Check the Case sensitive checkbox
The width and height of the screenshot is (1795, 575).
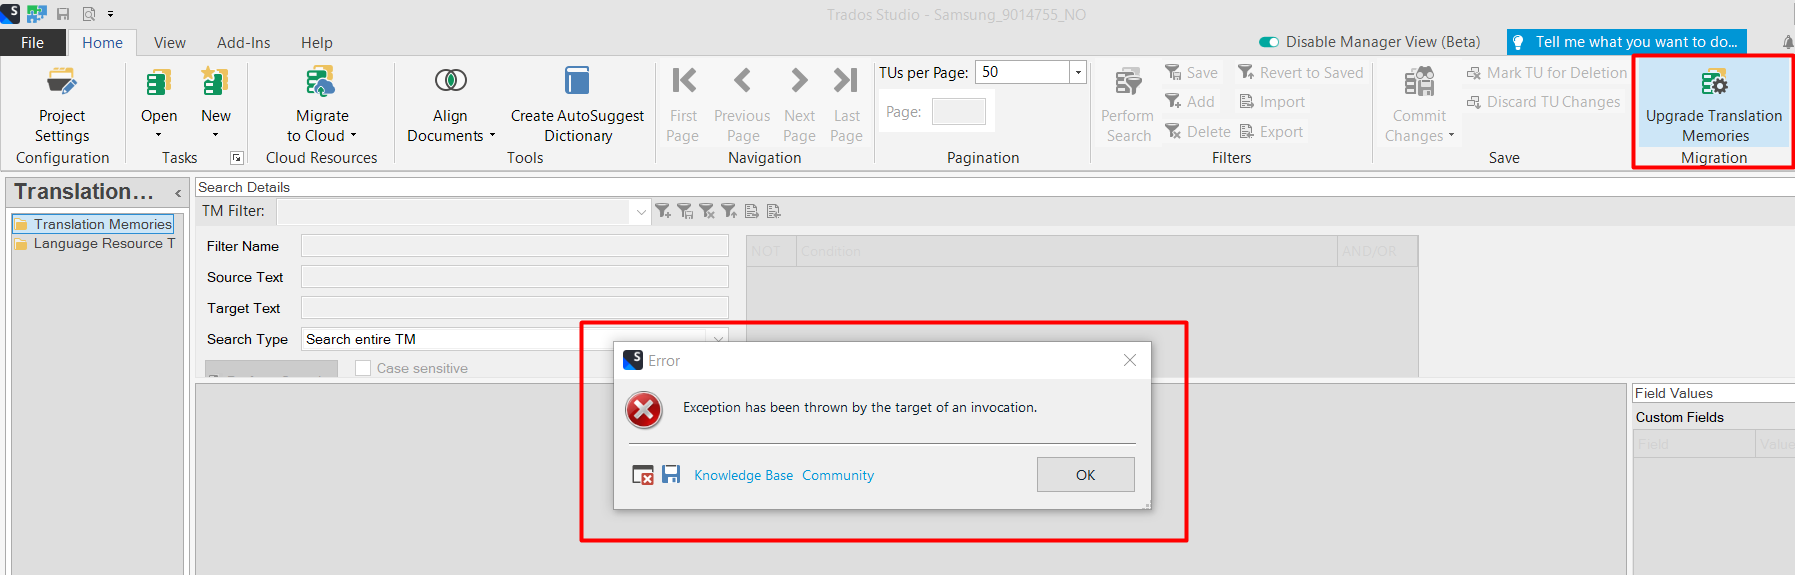click(x=363, y=368)
